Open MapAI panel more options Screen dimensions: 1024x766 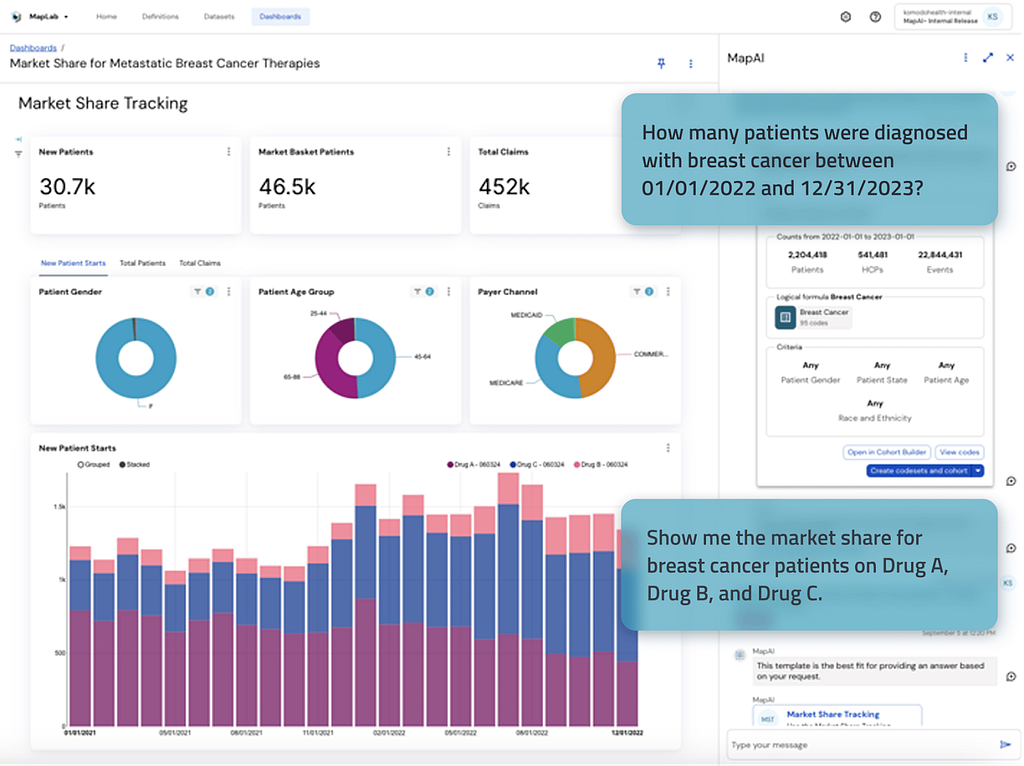(x=965, y=57)
